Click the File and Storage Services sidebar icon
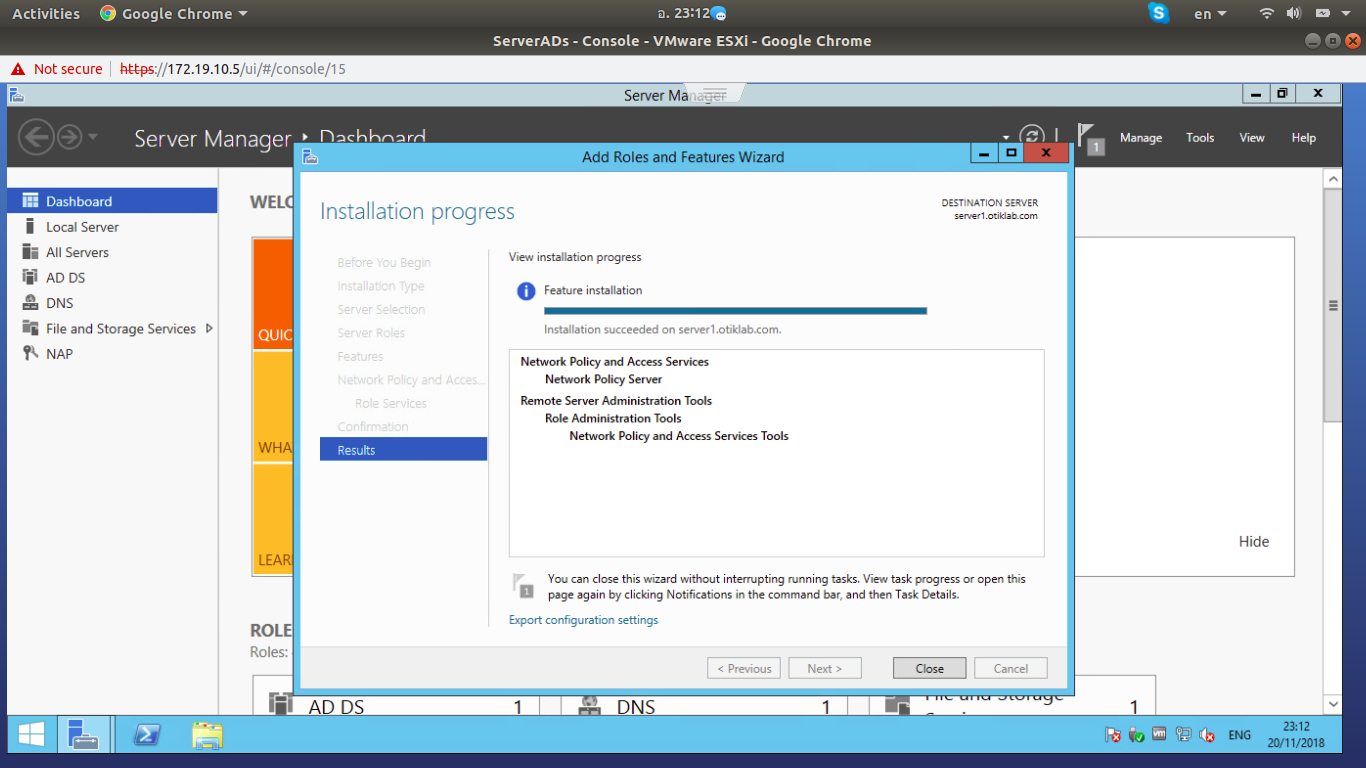 pos(30,328)
